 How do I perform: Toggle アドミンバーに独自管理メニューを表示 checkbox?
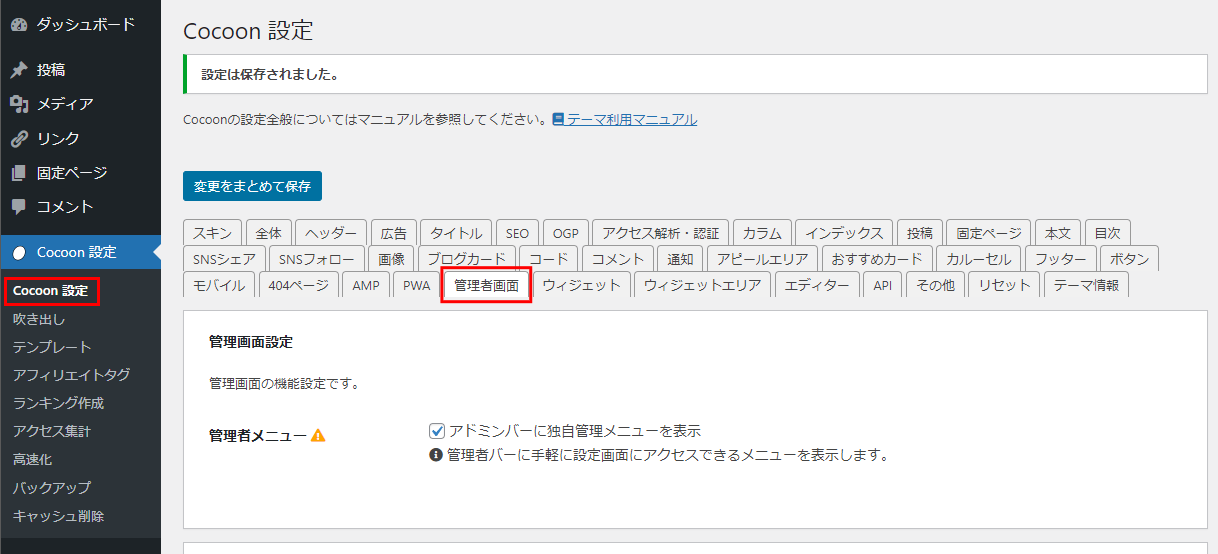pos(436,432)
